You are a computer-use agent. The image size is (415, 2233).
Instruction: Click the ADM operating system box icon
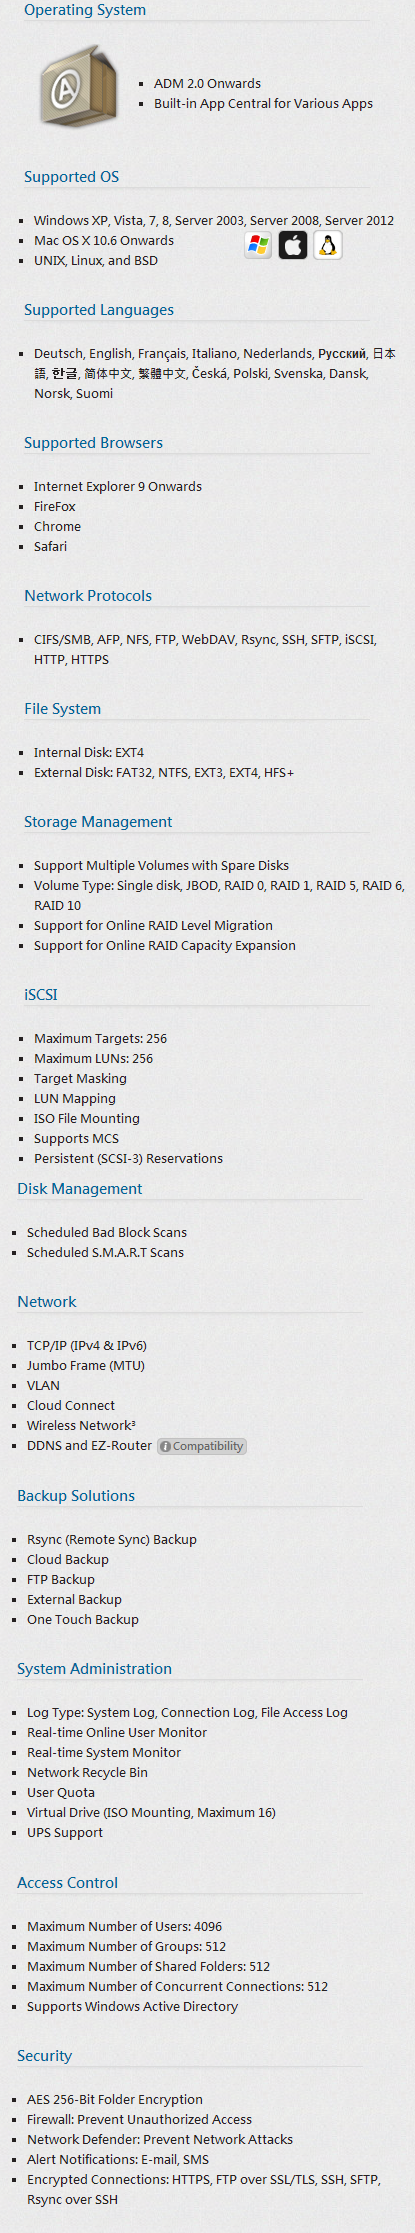[79, 87]
